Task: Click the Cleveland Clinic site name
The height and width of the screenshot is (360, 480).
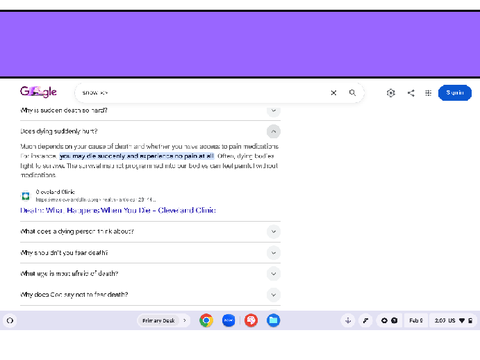Action: coord(55,192)
